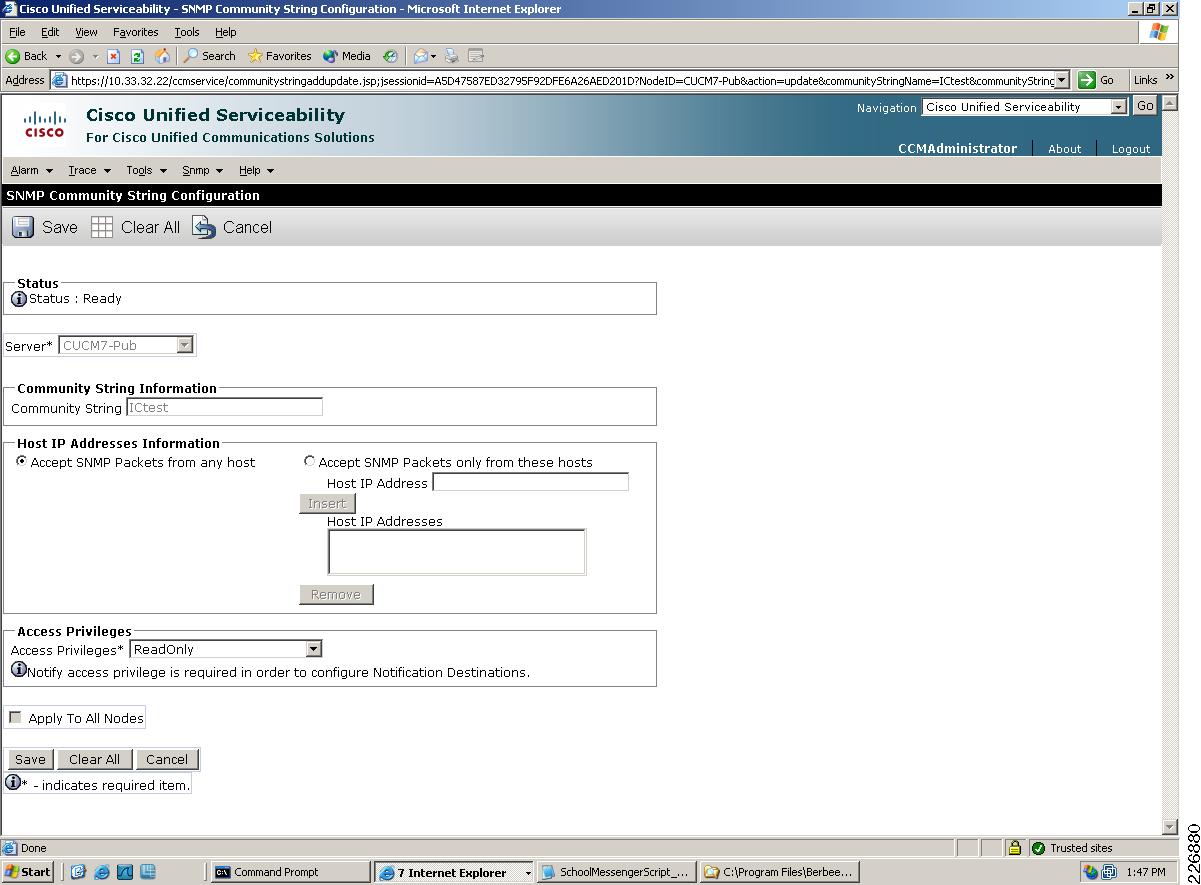Screen dimensions: 1201x885
Task: Click Internet Explorer quick launch icon
Action: click(x=101, y=872)
